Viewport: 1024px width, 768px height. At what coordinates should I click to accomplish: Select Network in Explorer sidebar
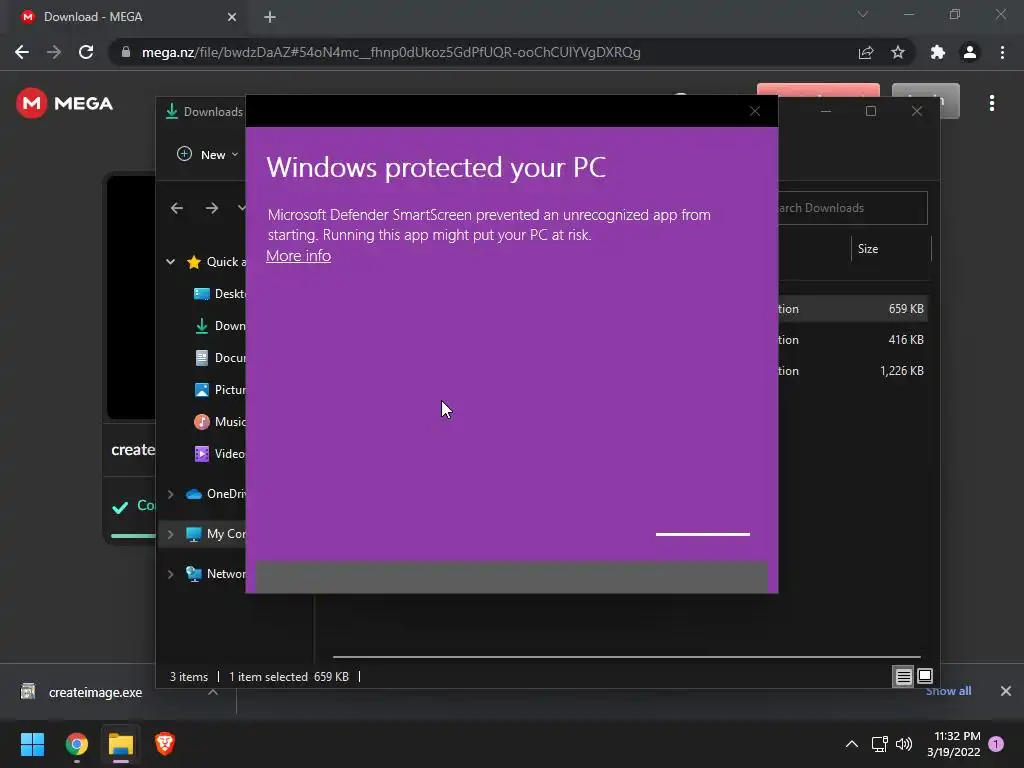pos(216,574)
